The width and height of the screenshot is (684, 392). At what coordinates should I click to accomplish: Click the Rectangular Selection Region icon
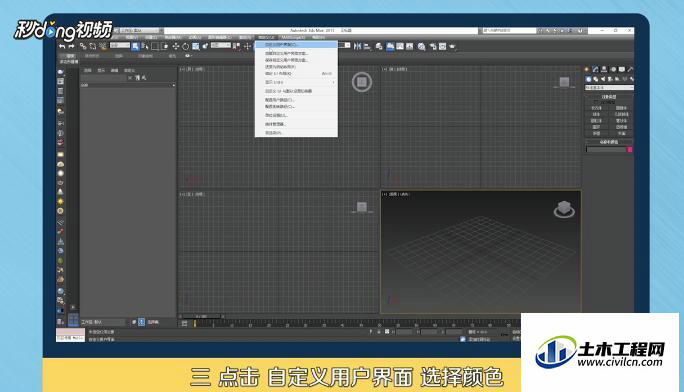pyautogui.click(x=155, y=46)
